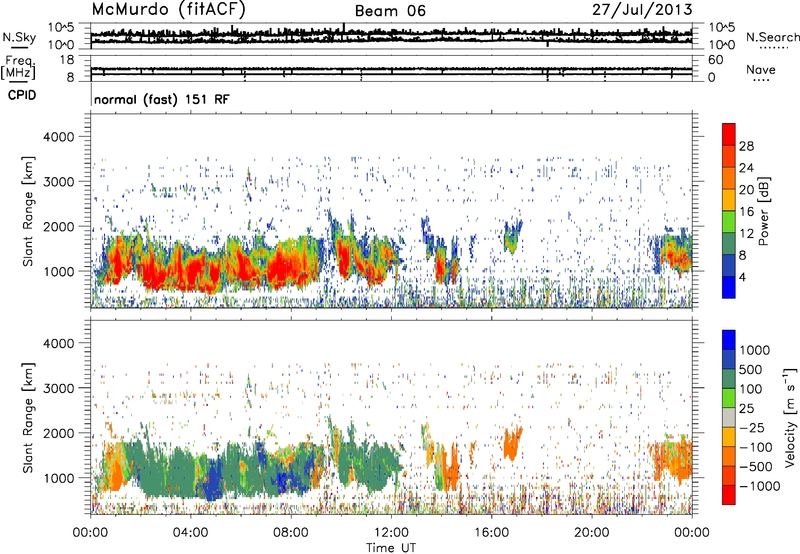Click the '60' Nave axis tick label
This screenshot has width=800, height=554.
(715, 60)
